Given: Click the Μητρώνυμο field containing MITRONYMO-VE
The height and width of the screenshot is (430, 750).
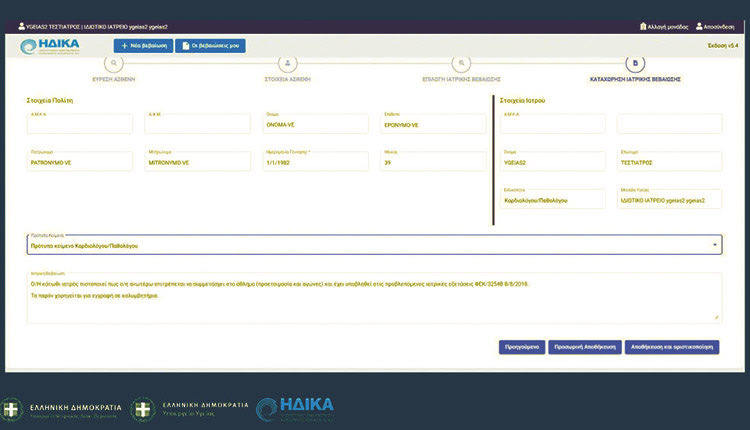Looking at the screenshot, I should (198, 161).
